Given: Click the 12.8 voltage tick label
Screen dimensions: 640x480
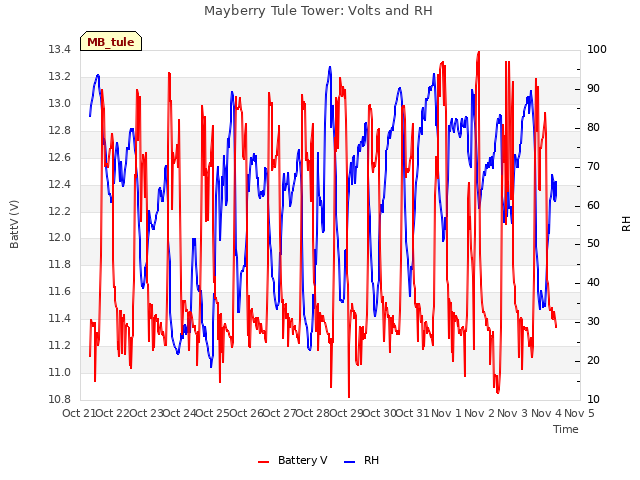Looking at the screenshot, I should coord(60,131).
